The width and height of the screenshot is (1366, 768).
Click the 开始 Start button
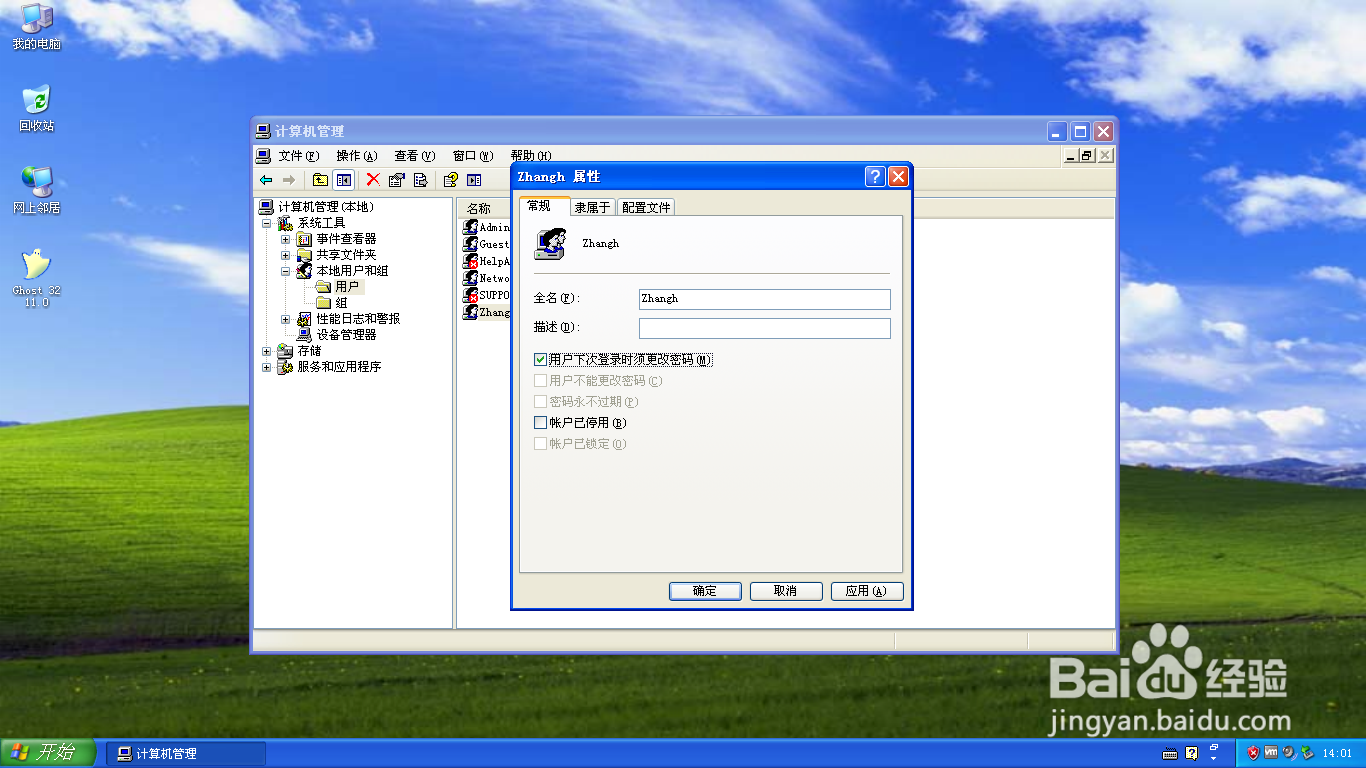[48, 753]
